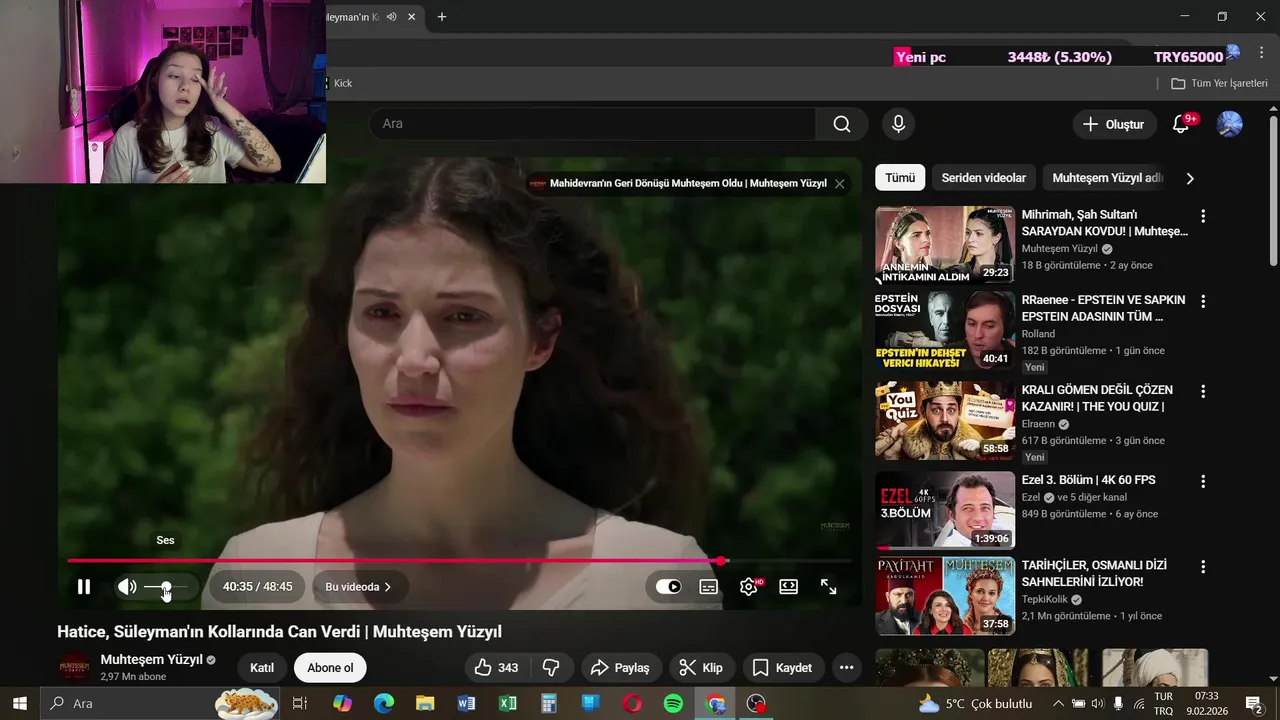This screenshot has width=1280, height=720.
Task: Click the volume slider handle
Action: pos(166,587)
